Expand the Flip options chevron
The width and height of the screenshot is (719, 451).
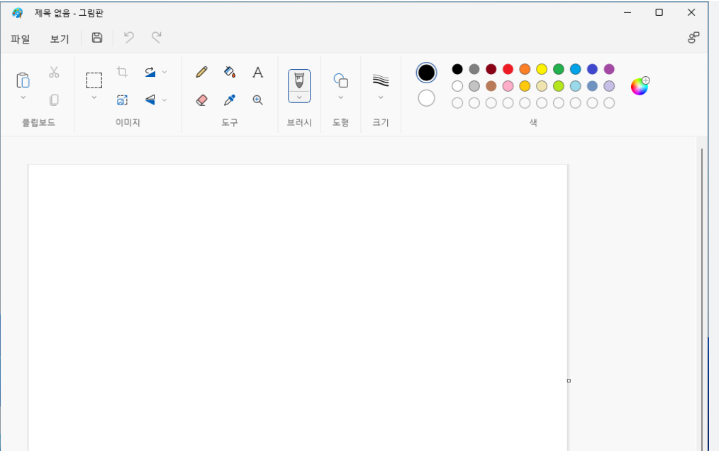coord(165,100)
